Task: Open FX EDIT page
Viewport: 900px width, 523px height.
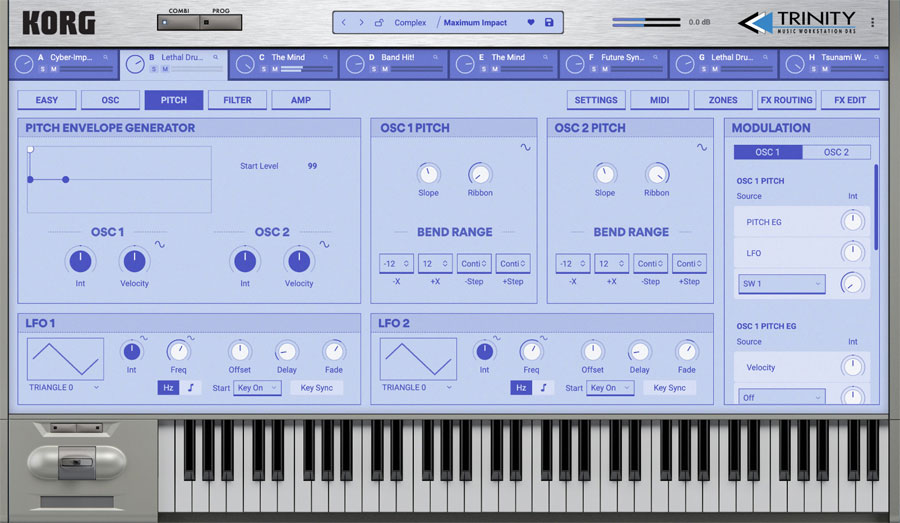Action: pos(850,100)
